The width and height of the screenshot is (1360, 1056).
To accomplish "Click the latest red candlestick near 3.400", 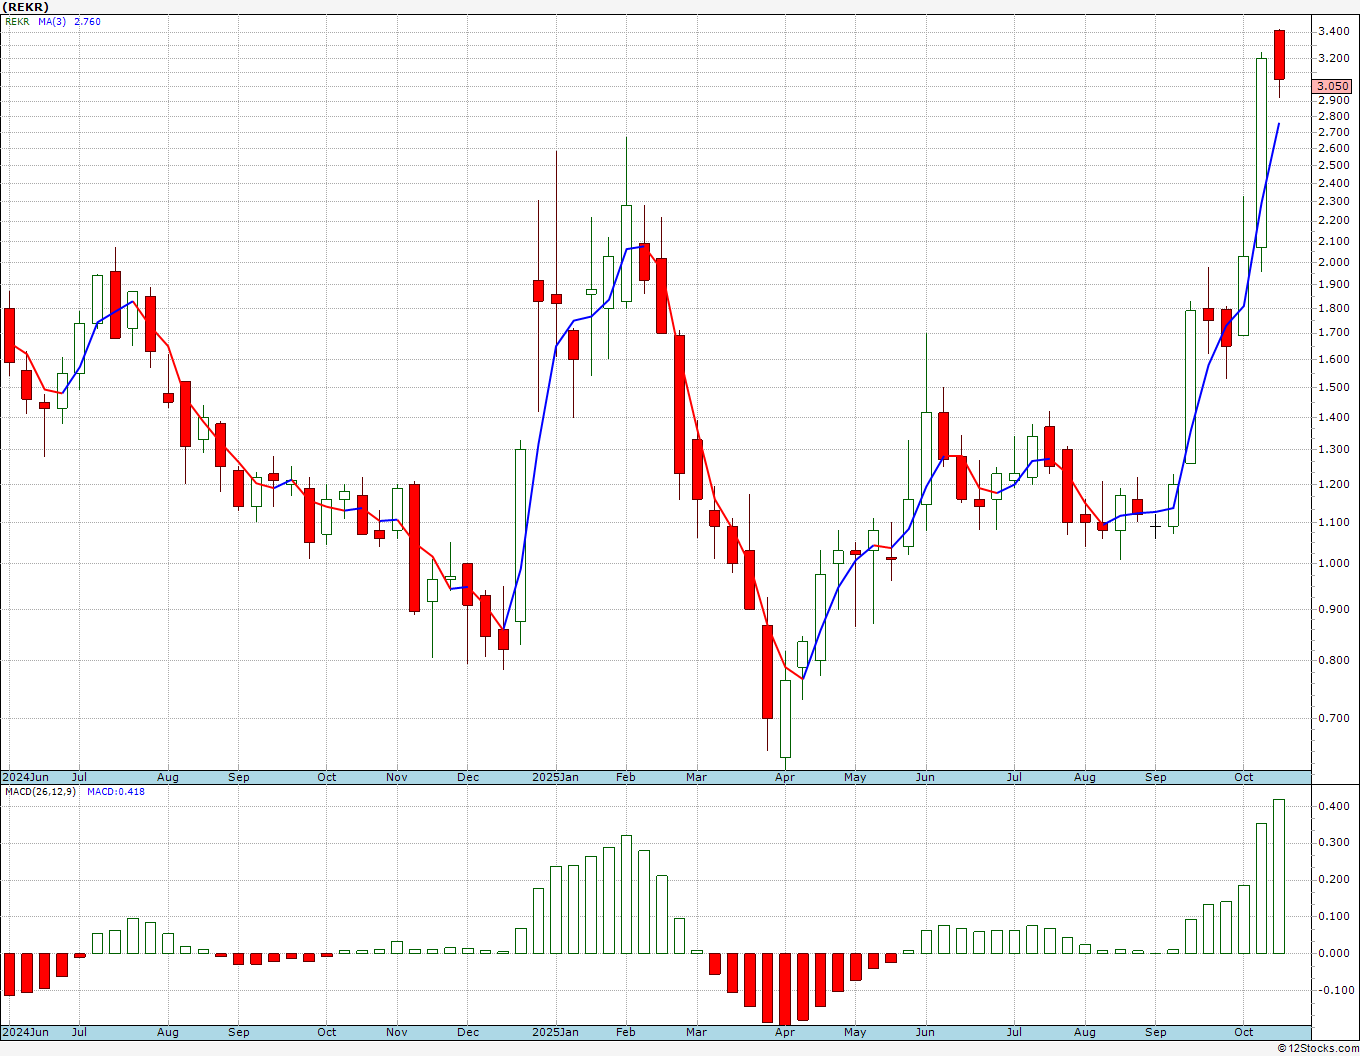I will pyautogui.click(x=1279, y=55).
